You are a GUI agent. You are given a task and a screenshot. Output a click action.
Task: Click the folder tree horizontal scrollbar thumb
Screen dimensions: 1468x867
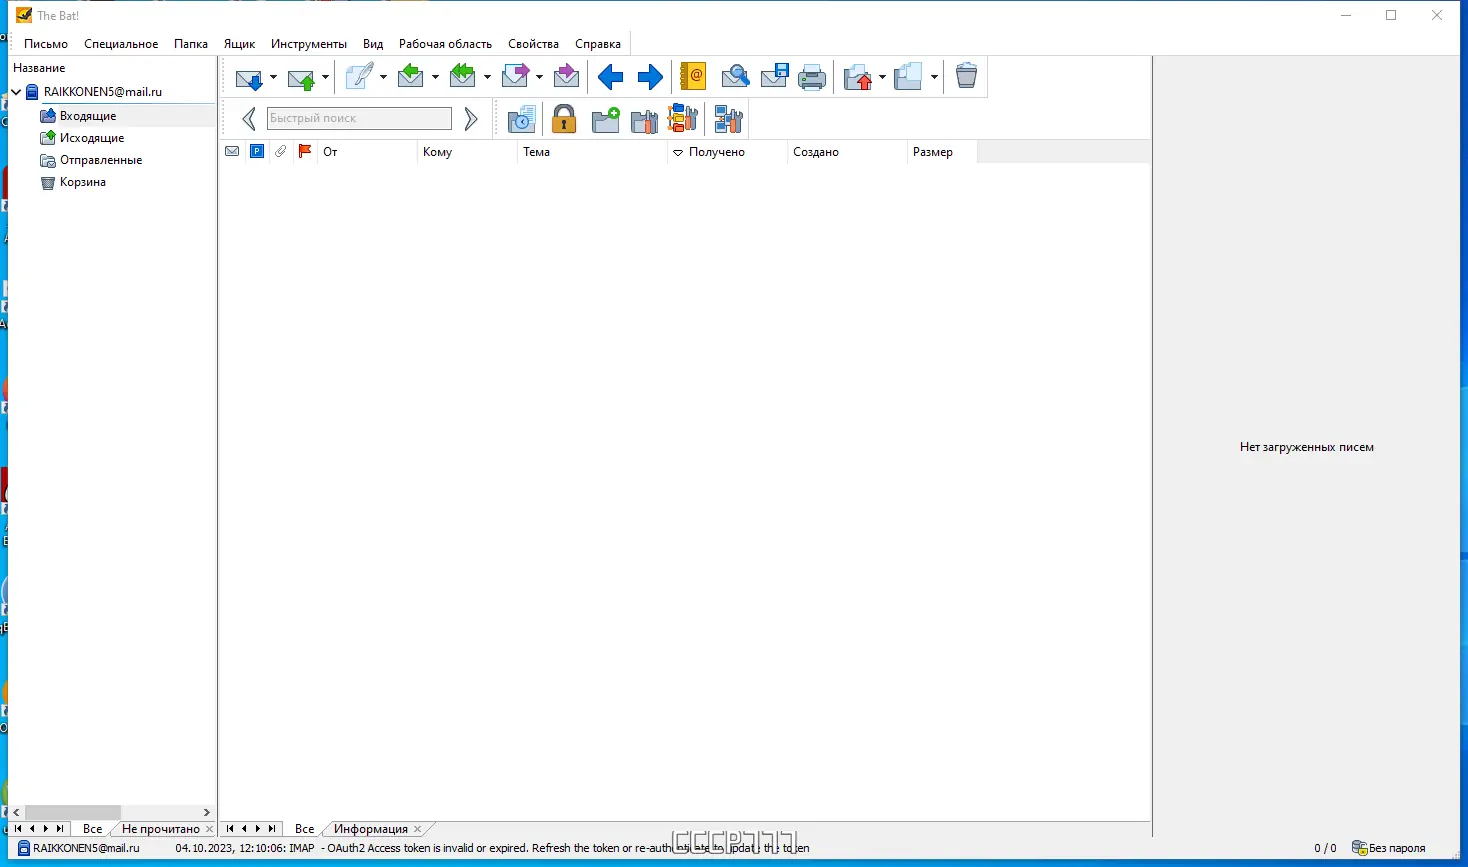click(x=73, y=813)
